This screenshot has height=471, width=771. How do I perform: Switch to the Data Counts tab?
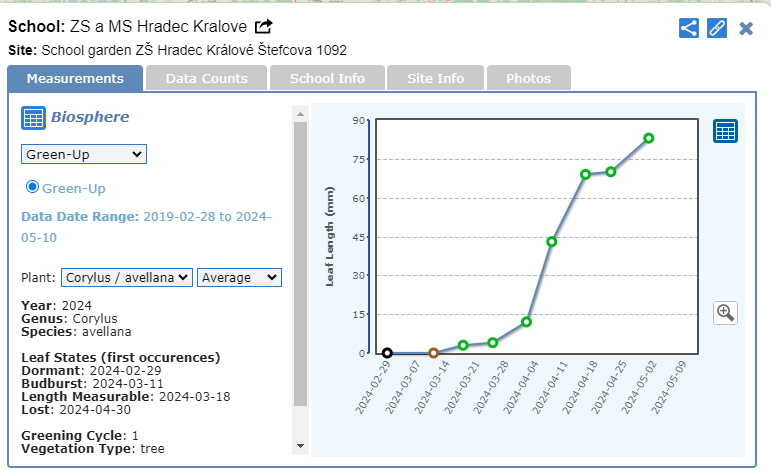[x=206, y=78]
